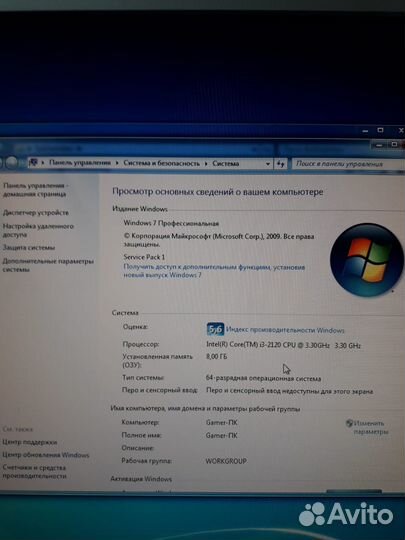Select Панель управления breadcrumb segment
Screen dimensions: 405x540
coord(80,163)
